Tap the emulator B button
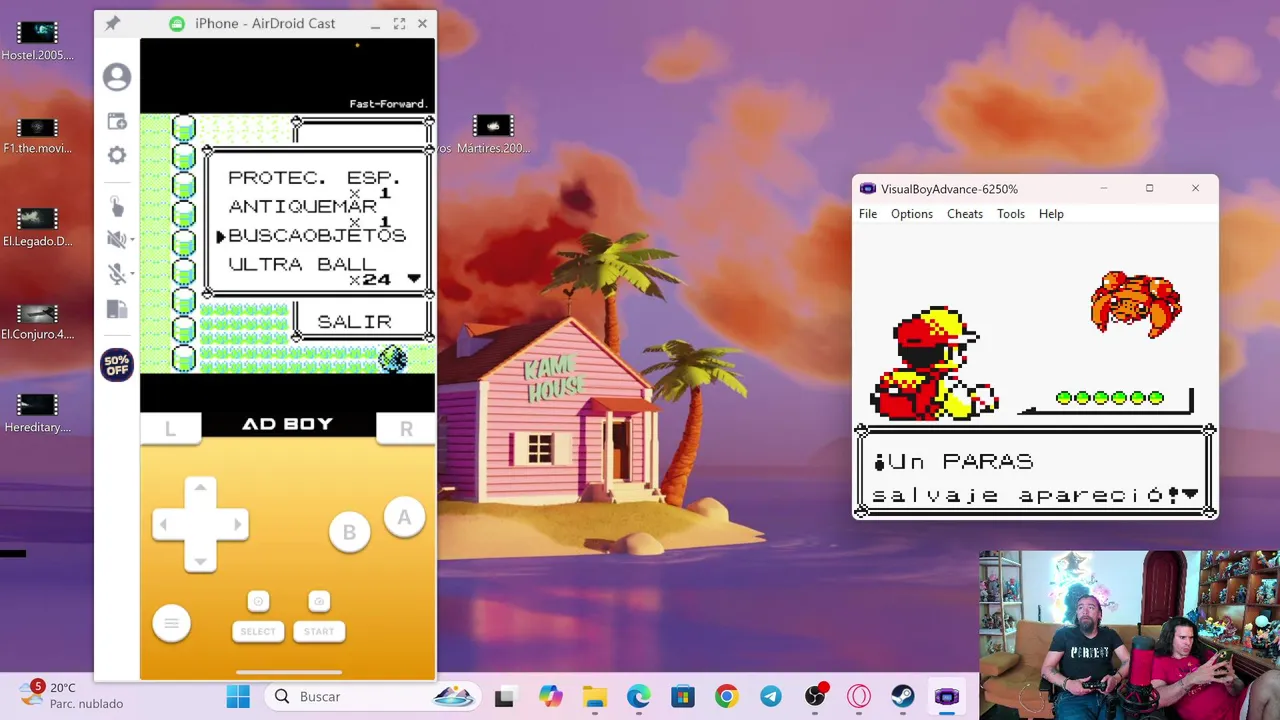Screen dimensions: 1280x720 click(349, 532)
